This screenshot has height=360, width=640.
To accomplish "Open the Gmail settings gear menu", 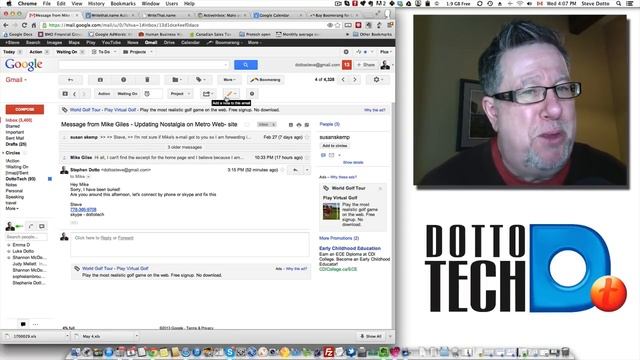I will tap(378, 80).
